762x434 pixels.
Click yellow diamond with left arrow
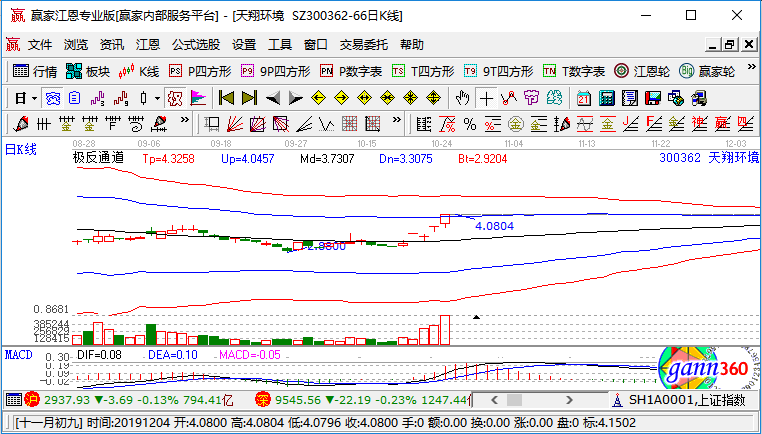point(318,99)
